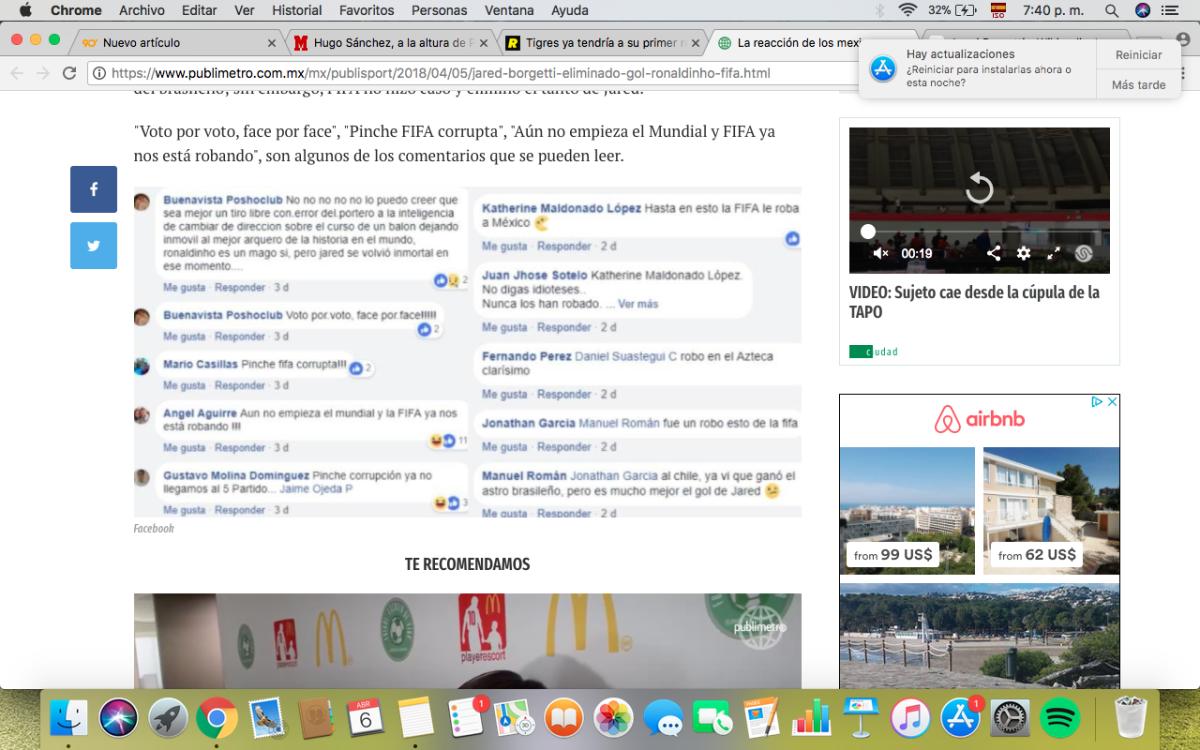The width and height of the screenshot is (1200, 750).
Task: Unmute the video player sound
Action: (880, 253)
